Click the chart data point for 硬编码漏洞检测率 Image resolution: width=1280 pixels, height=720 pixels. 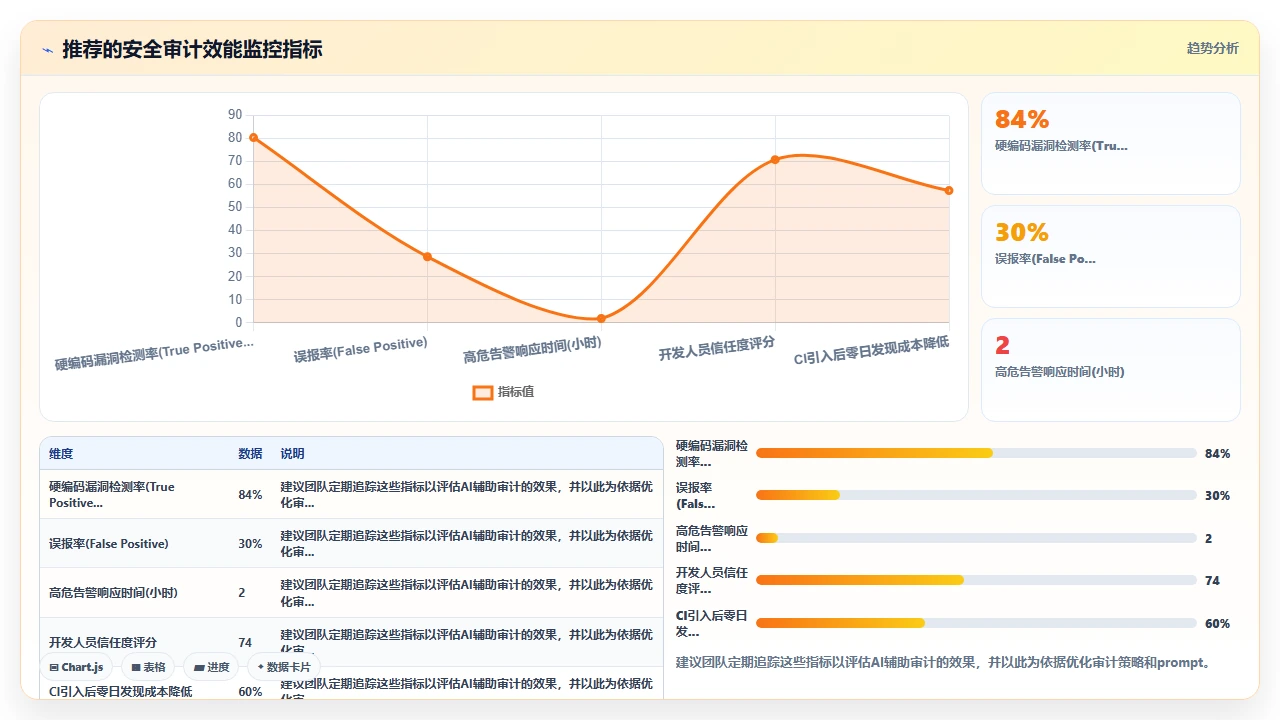(254, 138)
